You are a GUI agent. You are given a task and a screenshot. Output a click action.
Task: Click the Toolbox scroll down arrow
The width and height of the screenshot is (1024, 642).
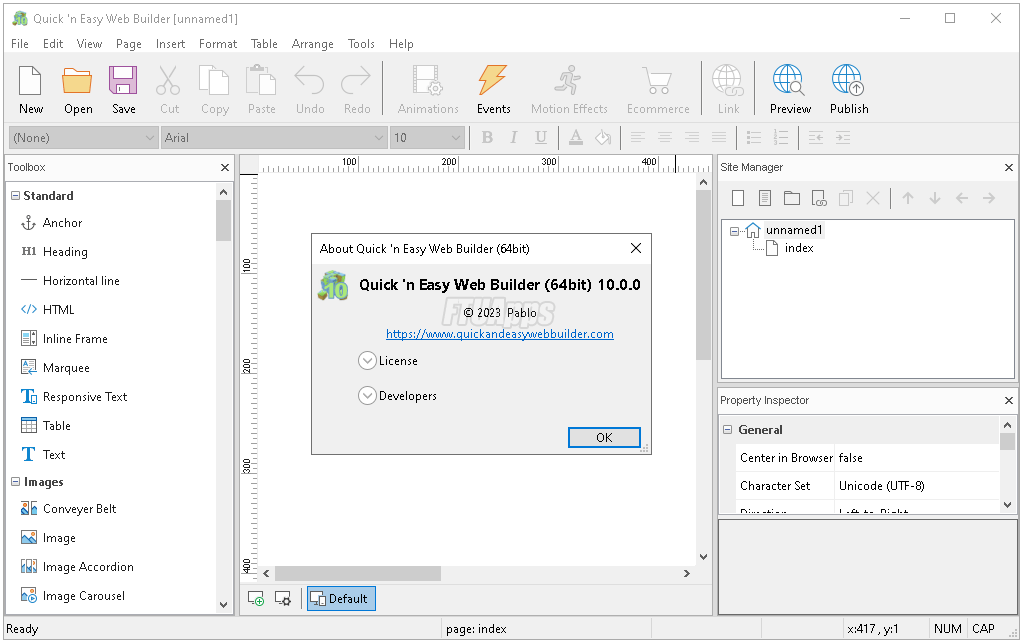point(223,605)
